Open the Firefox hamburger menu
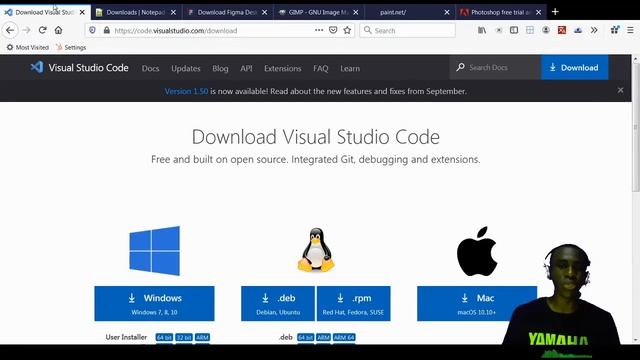The height and width of the screenshot is (360, 640). (631, 30)
